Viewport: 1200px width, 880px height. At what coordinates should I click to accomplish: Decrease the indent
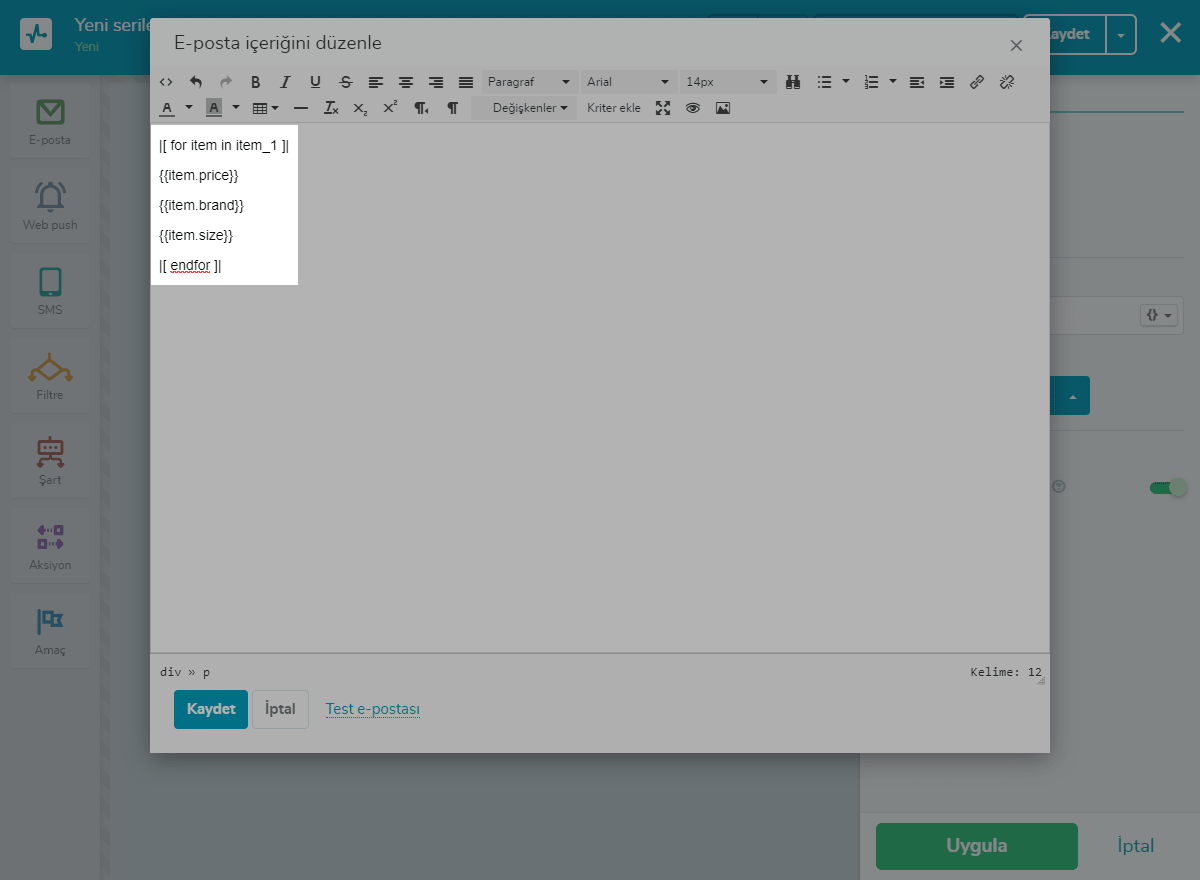917,82
